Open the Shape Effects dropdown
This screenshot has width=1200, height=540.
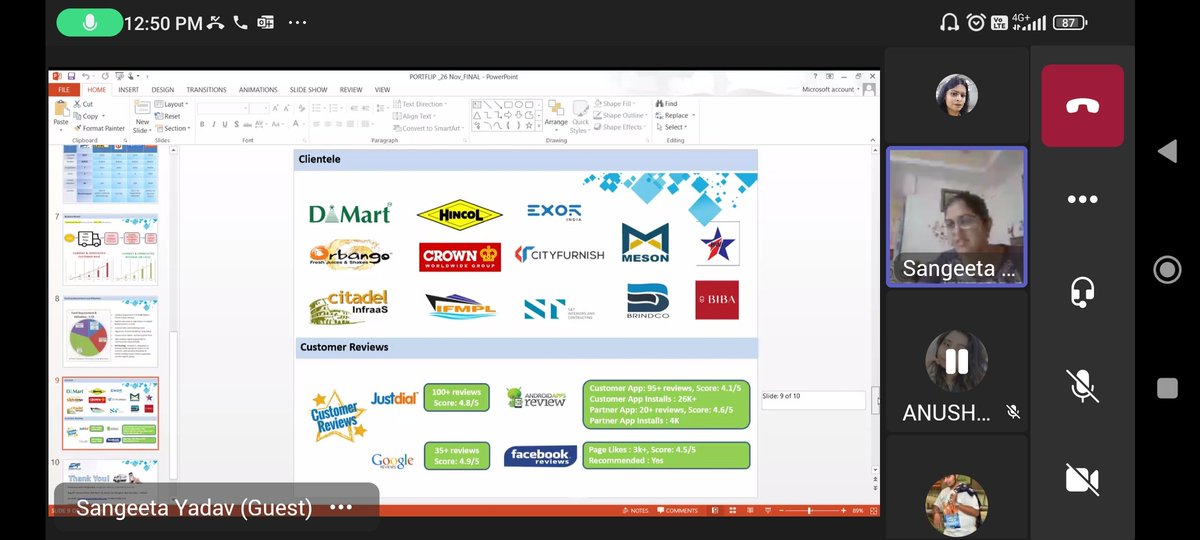pos(620,128)
